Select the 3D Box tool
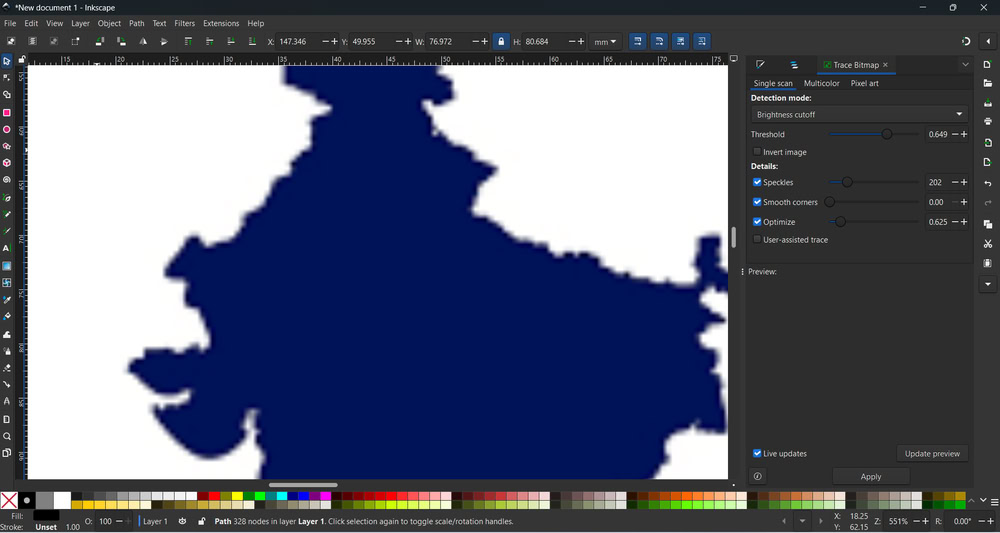The height and width of the screenshot is (533, 1000). (x=6, y=163)
